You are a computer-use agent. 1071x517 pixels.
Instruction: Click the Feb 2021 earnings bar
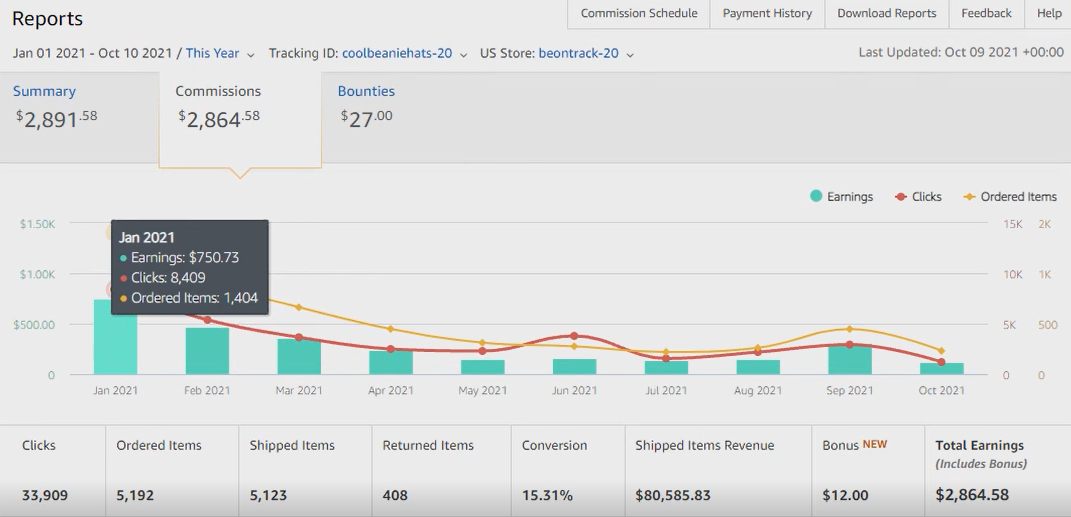click(207, 351)
